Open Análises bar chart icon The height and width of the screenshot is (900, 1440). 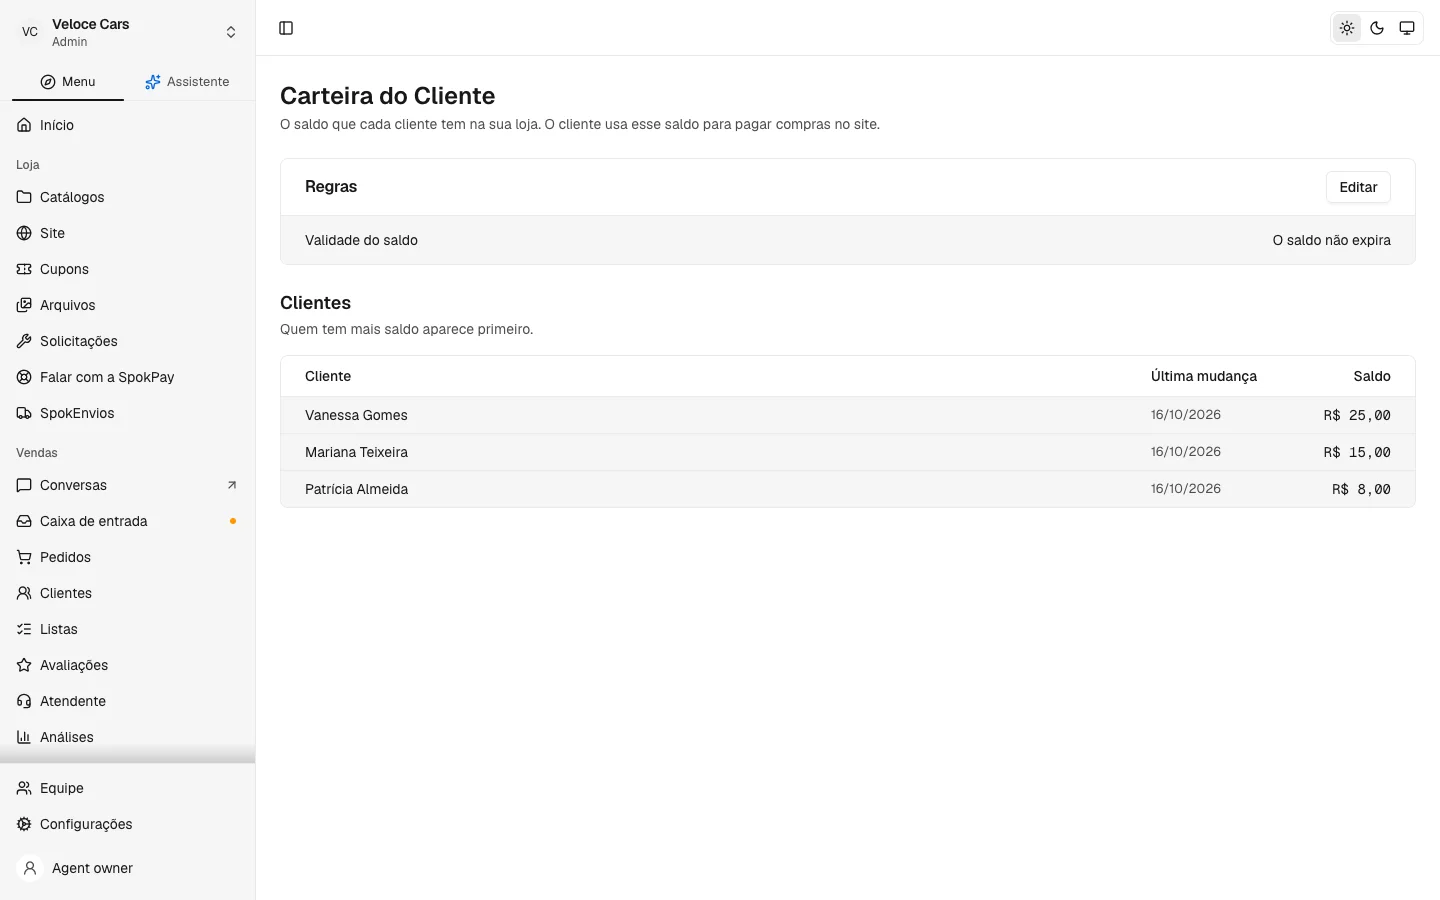pos(24,737)
